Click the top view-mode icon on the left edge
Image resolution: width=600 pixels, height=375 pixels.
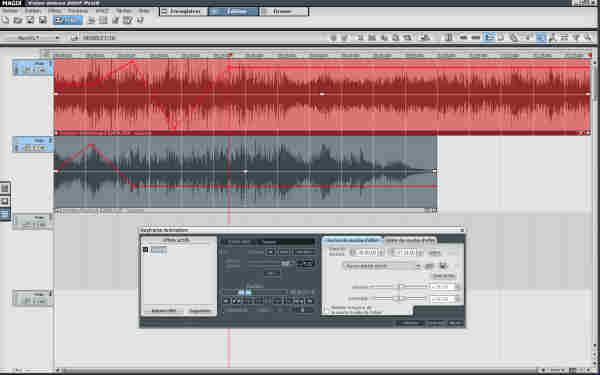tap(5, 188)
